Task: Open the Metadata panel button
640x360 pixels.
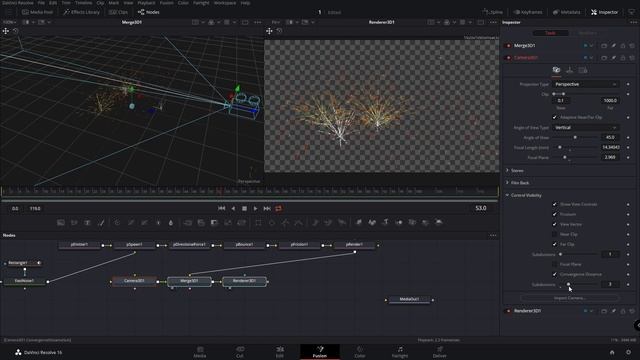Action: [x=566, y=12]
